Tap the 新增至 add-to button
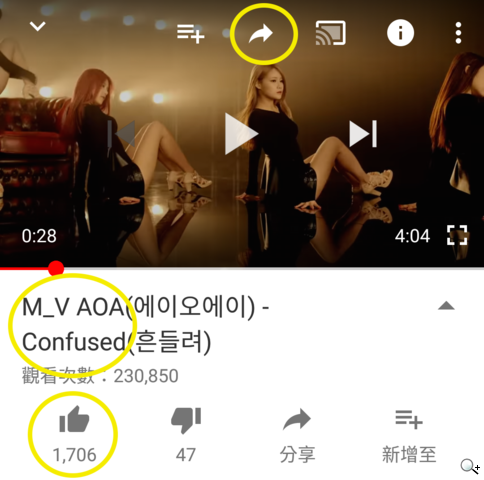The image size is (484, 480). pyautogui.click(x=409, y=435)
